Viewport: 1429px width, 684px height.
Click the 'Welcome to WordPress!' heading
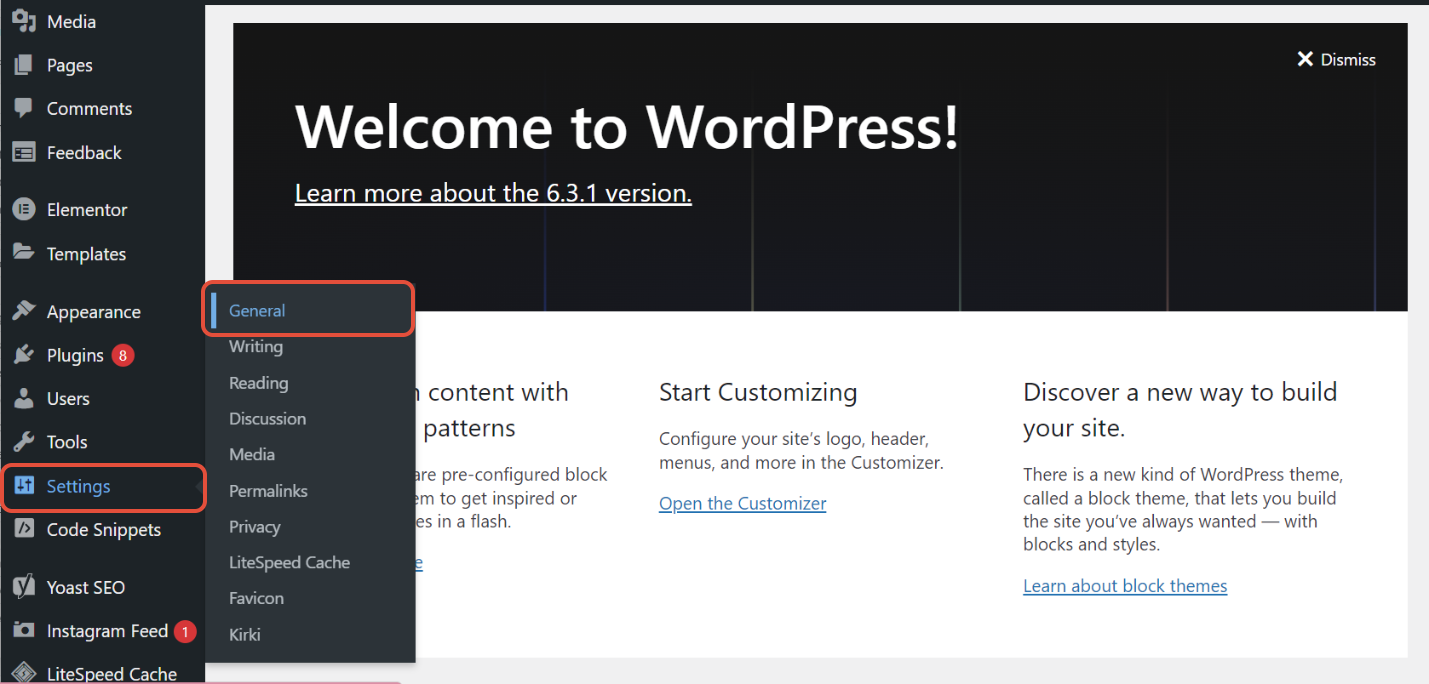(x=627, y=127)
